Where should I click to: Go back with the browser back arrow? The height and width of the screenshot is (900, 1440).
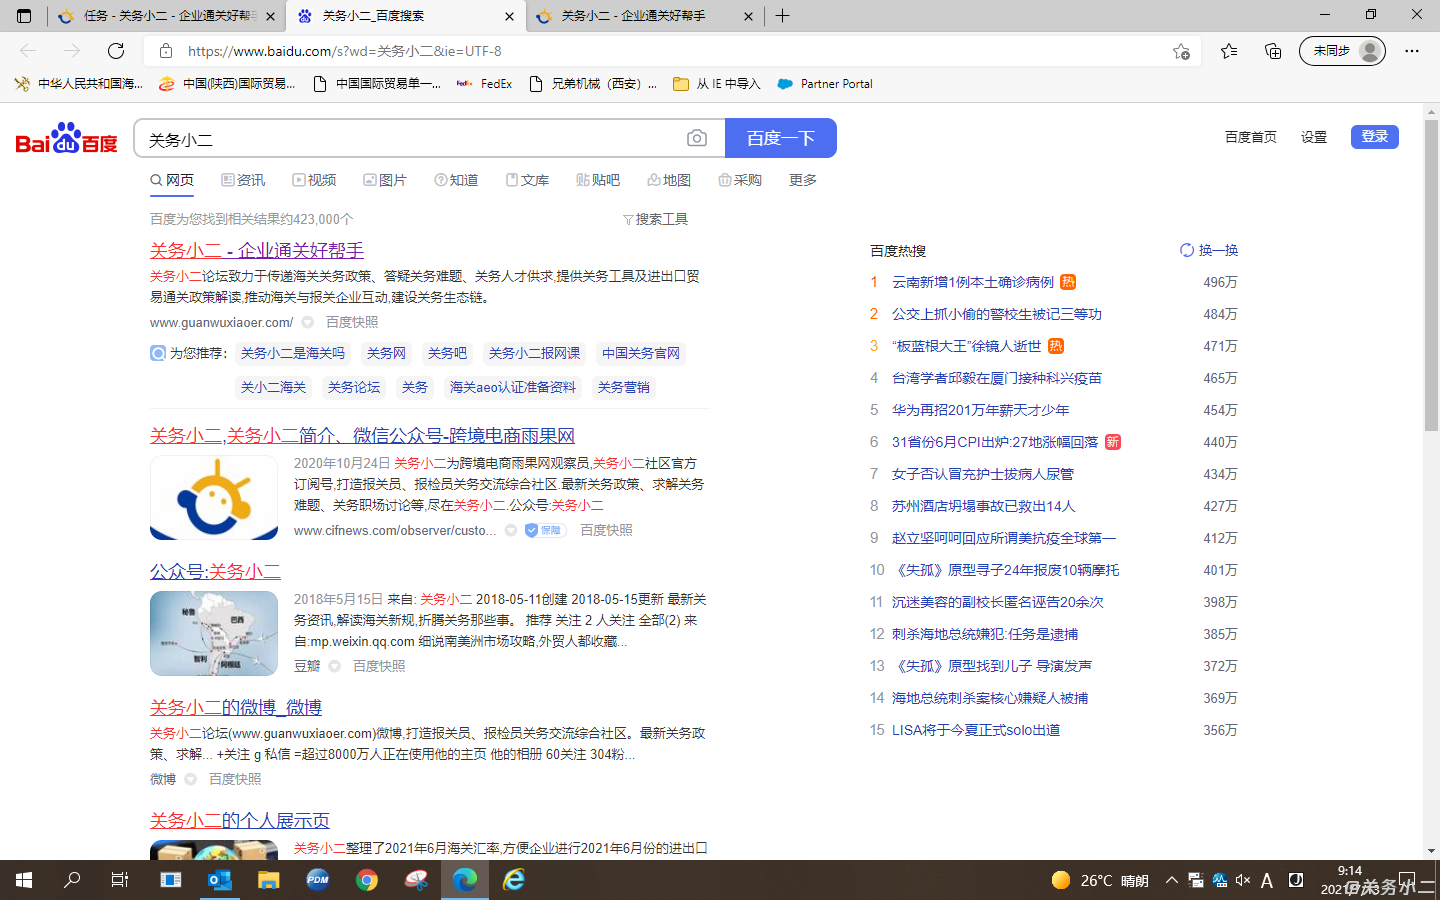pyautogui.click(x=28, y=51)
